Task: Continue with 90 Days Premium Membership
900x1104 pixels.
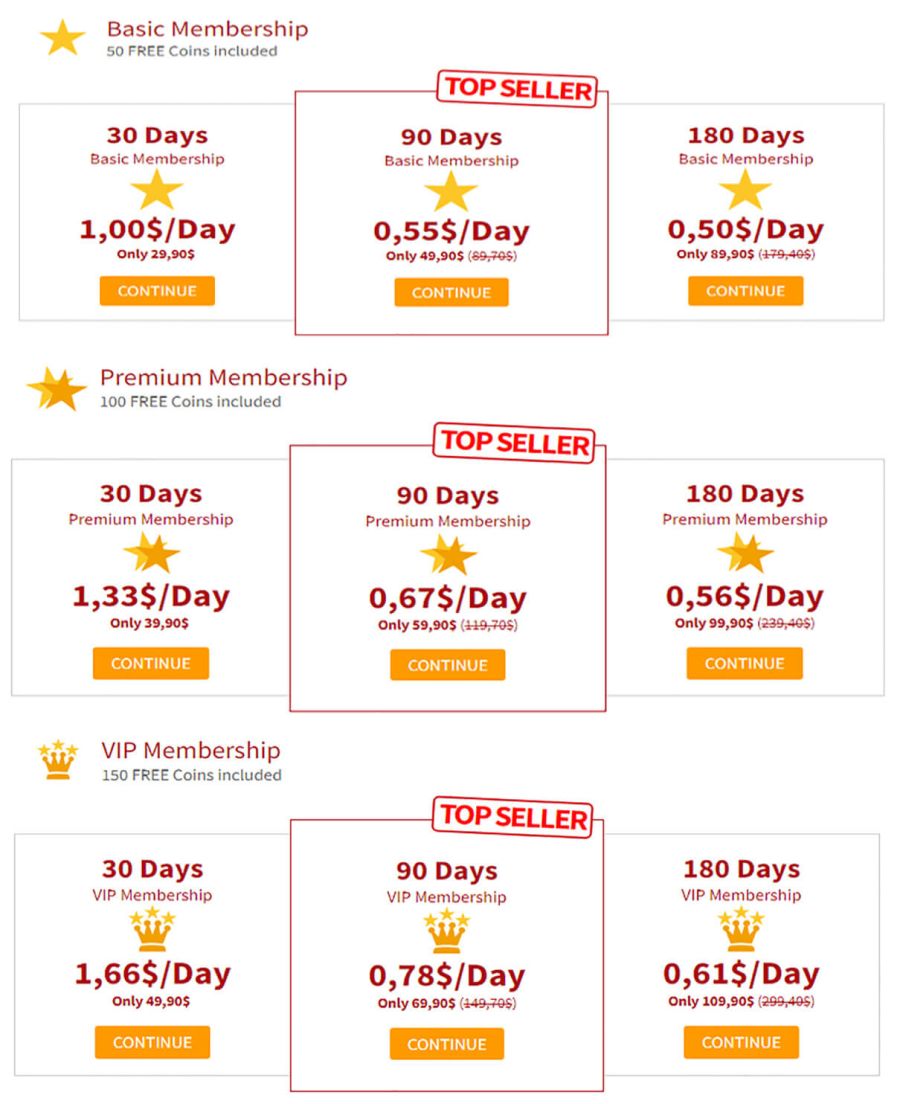Action: click(x=448, y=665)
